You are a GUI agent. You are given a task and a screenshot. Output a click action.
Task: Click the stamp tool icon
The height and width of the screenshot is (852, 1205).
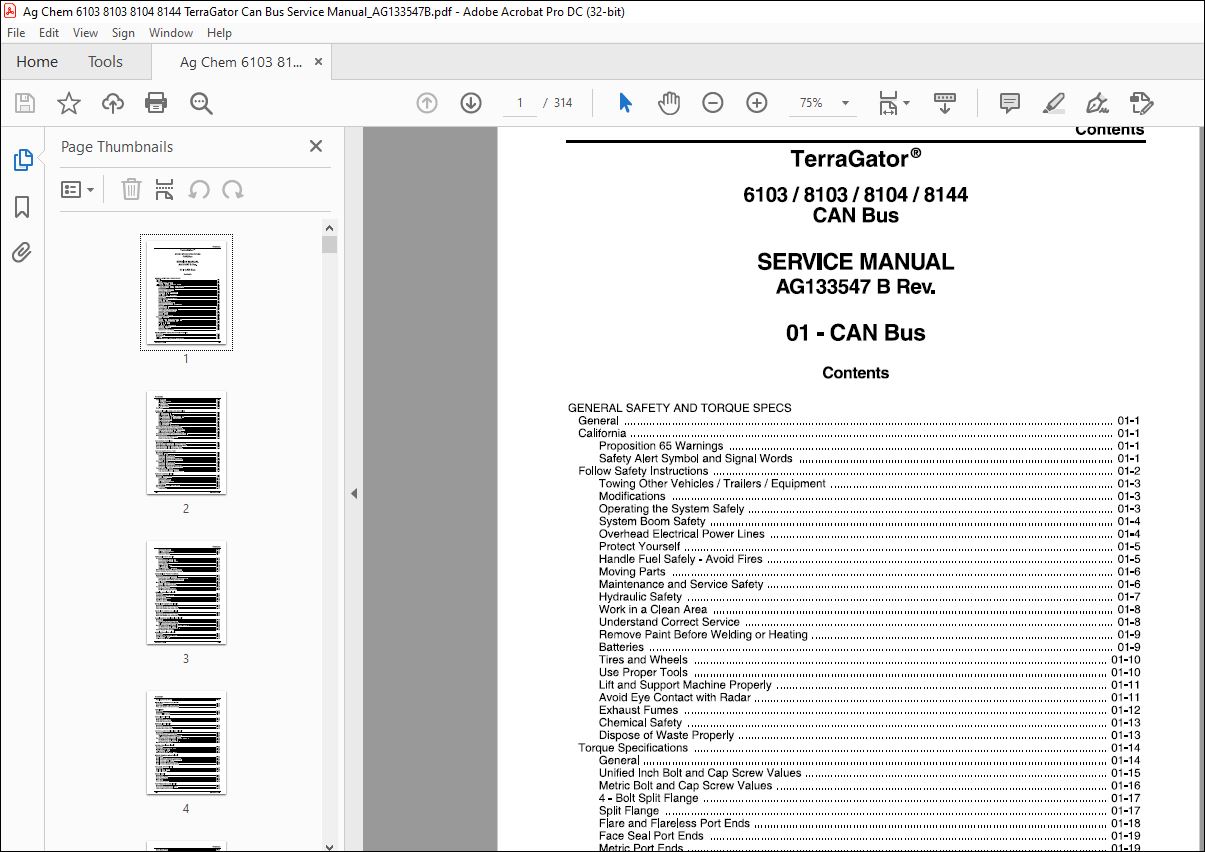[1141, 103]
